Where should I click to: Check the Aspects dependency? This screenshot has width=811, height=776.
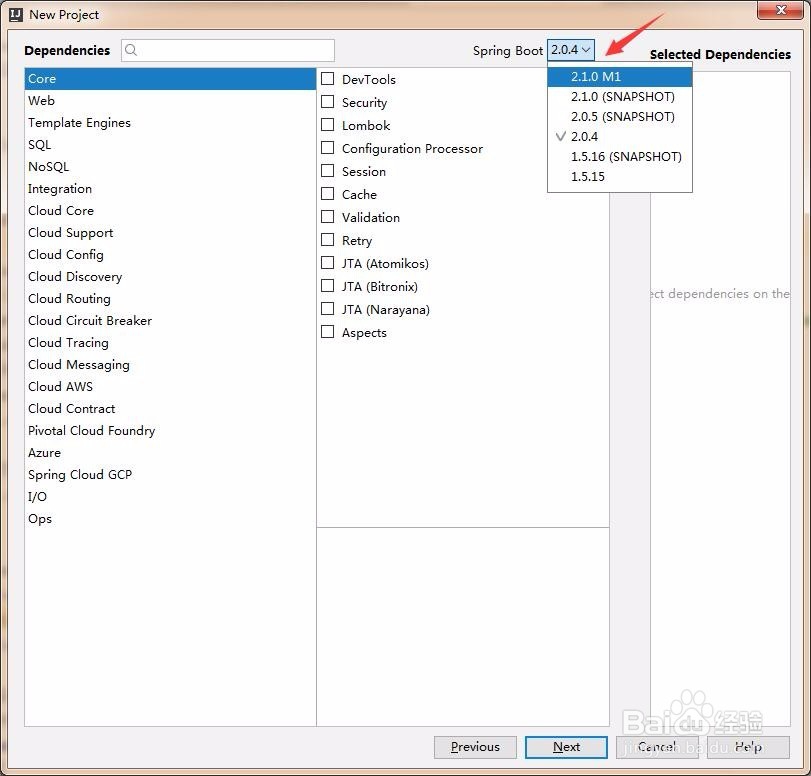coord(327,332)
